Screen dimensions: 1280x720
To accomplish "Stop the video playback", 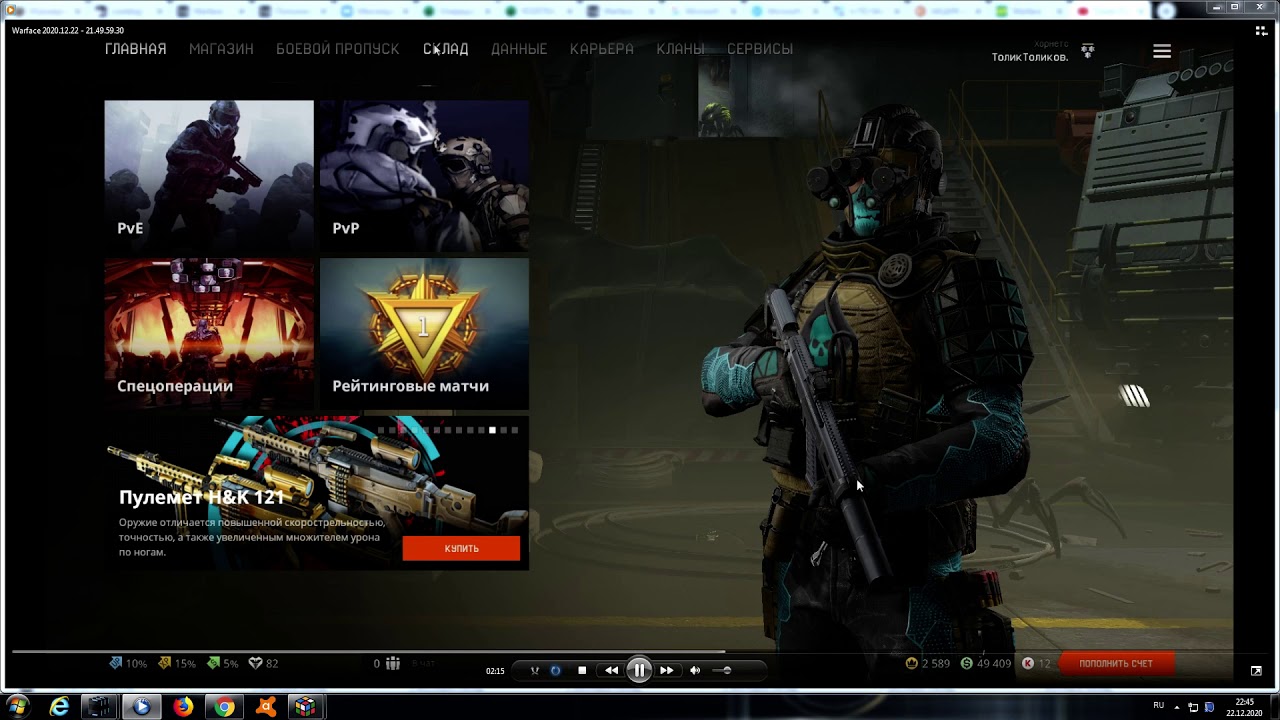I will pyautogui.click(x=582, y=671).
